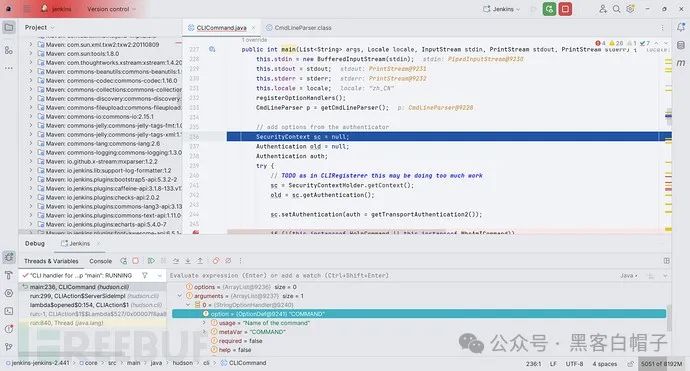
Task: Open the Version control dropdown
Action: pyautogui.click(x=111, y=9)
